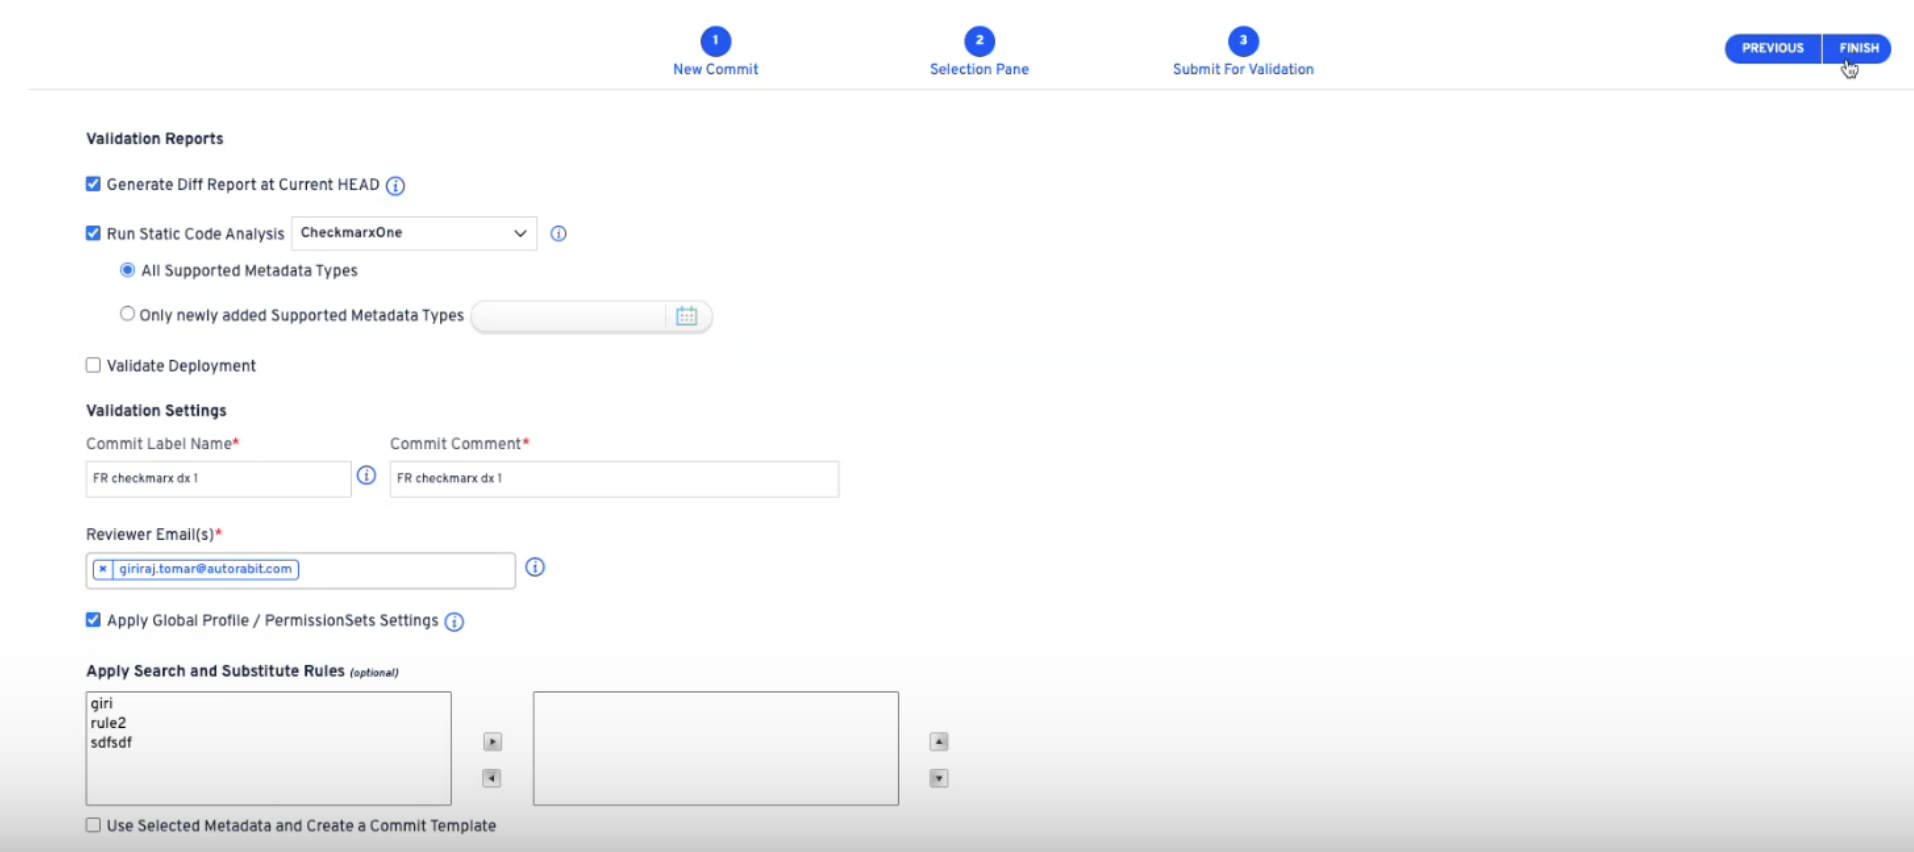Image resolution: width=1914 pixels, height=852 pixels.
Task: Move rule down in the selected list
Action: point(938,778)
